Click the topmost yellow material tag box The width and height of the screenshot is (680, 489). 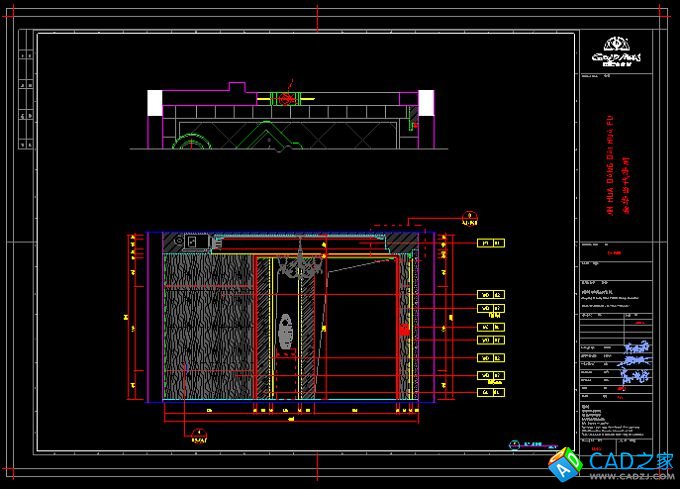coord(491,243)
